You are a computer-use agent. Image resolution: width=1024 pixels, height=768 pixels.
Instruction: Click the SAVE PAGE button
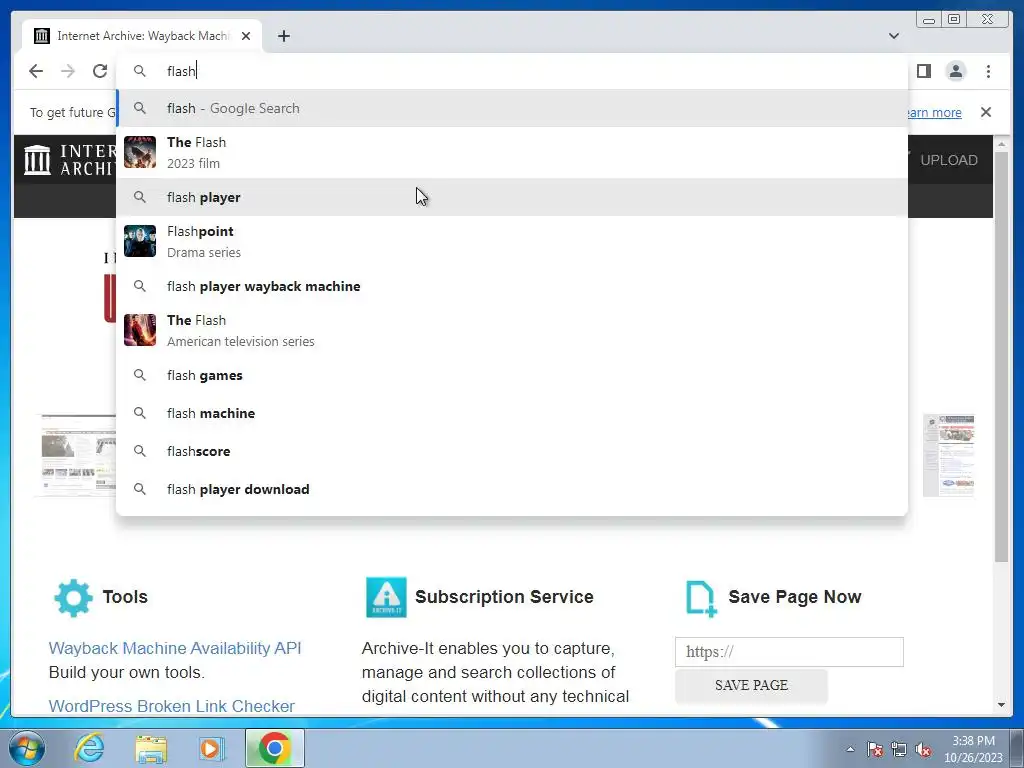[751, 685]
